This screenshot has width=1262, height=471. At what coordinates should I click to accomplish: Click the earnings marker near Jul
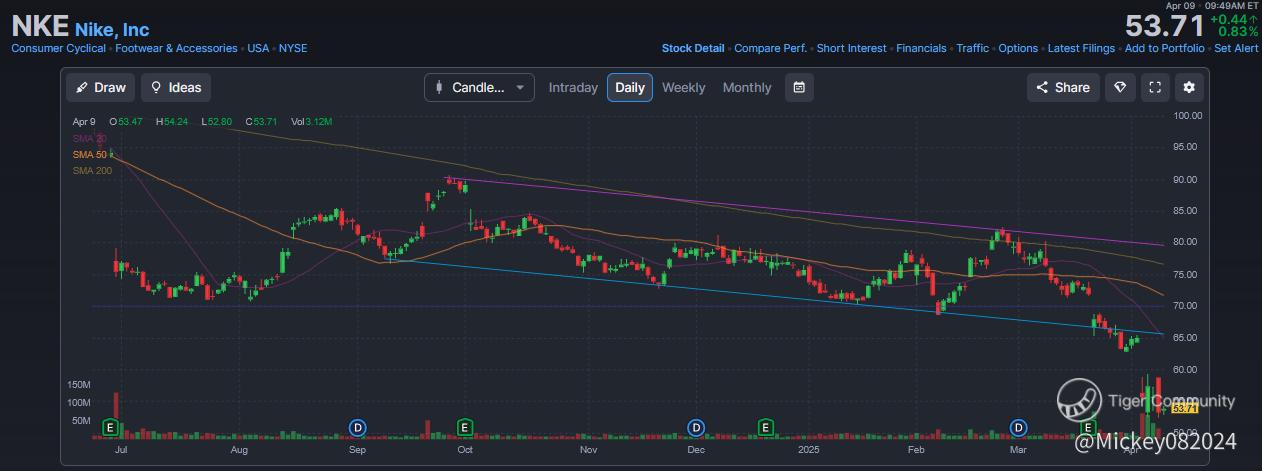point(110,427)
